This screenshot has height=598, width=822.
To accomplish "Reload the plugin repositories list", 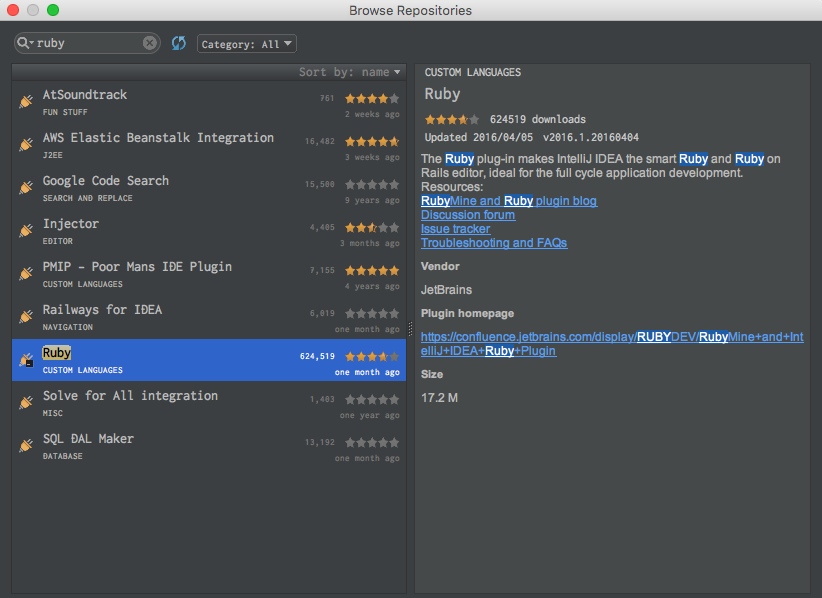I will click(179, 43).
